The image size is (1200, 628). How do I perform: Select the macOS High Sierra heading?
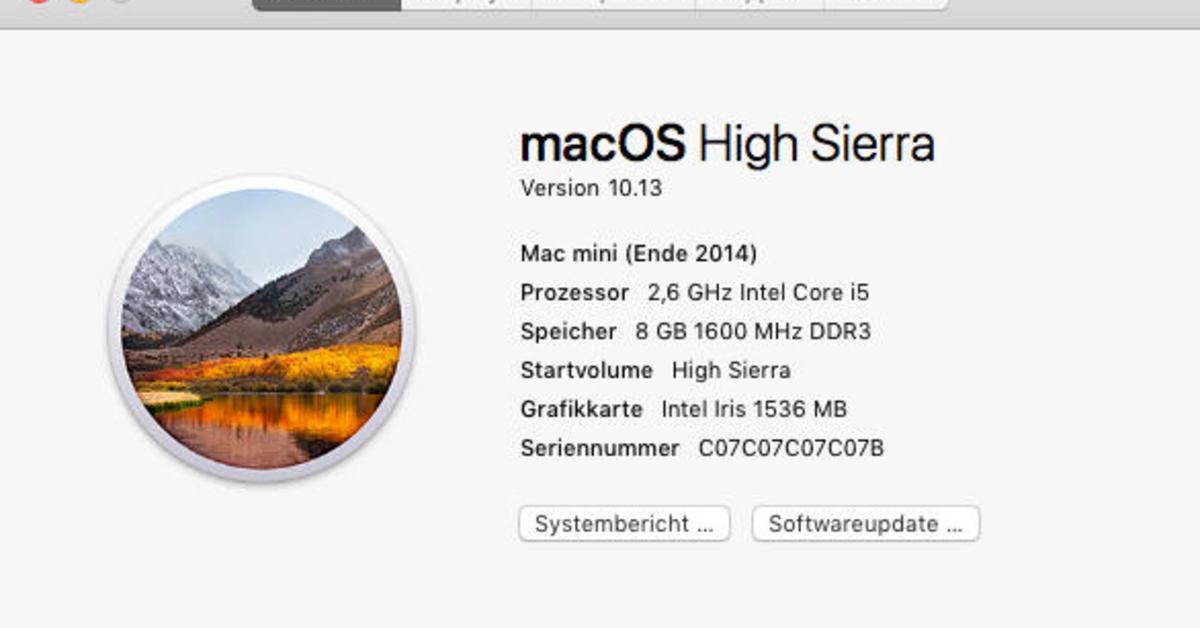[727, 144]
